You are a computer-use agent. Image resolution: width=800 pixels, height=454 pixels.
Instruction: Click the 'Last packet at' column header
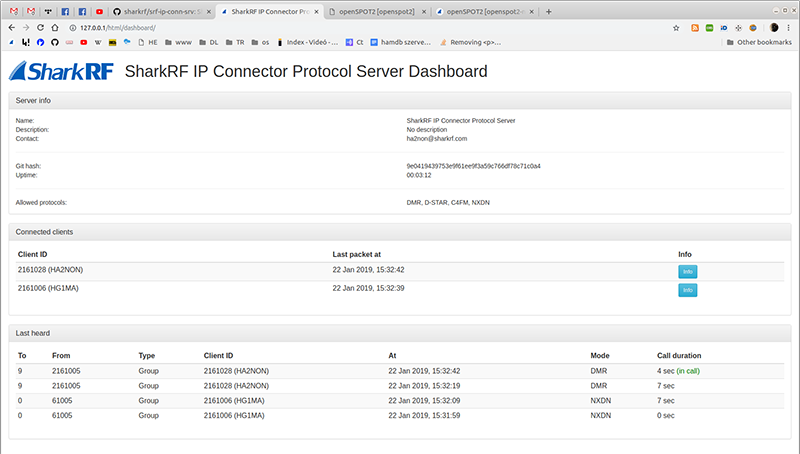(357, 254)
